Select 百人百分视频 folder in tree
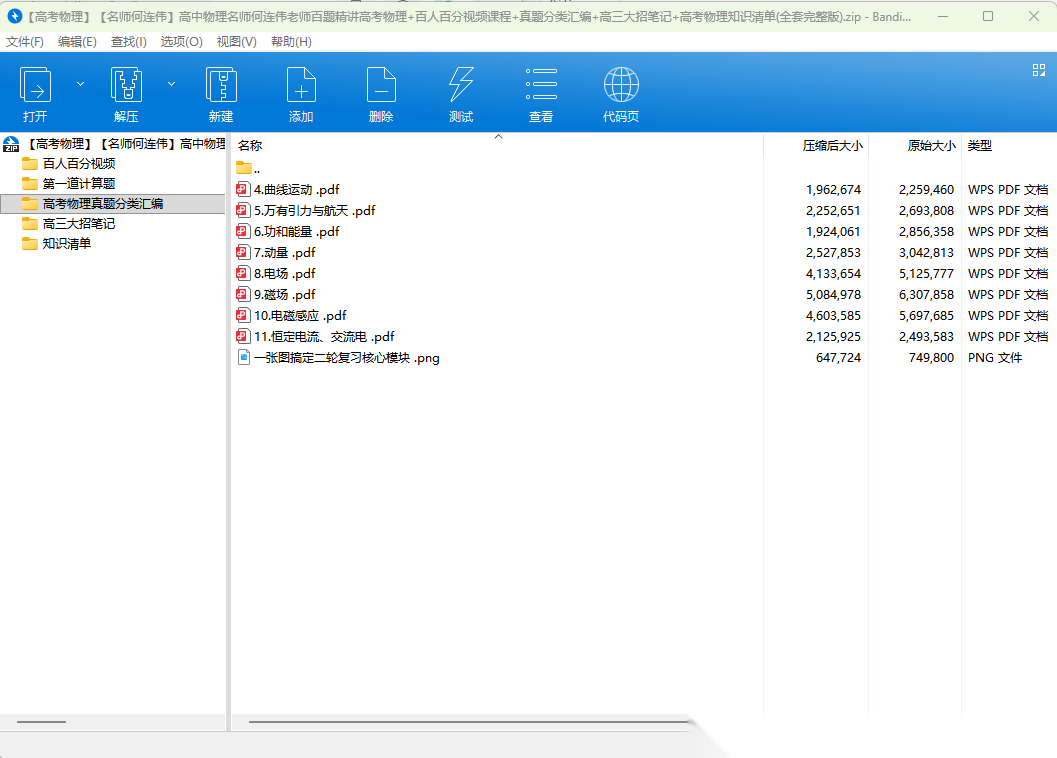Screen dimensions: 1057x758 pos(78,163)
